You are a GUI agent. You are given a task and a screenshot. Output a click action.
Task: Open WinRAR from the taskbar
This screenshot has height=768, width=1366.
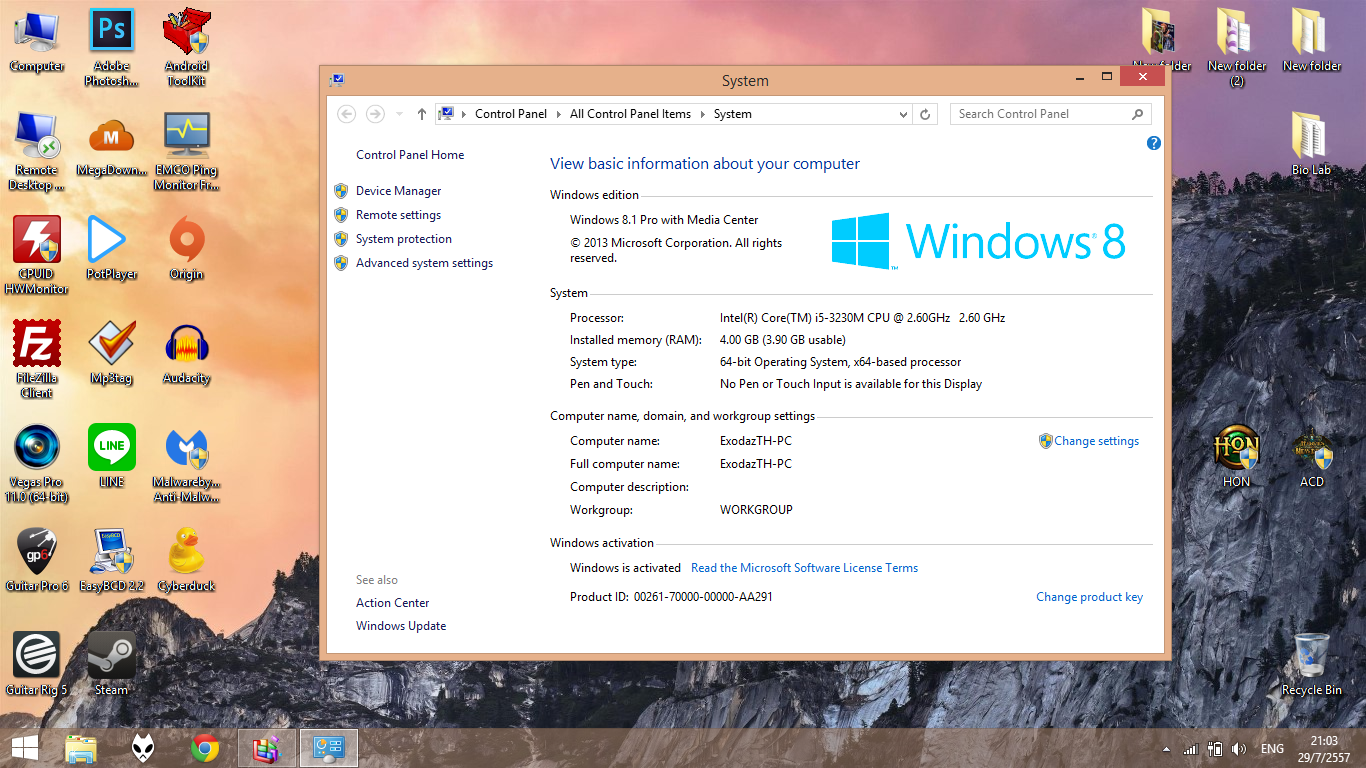click(x=267, y=748)
